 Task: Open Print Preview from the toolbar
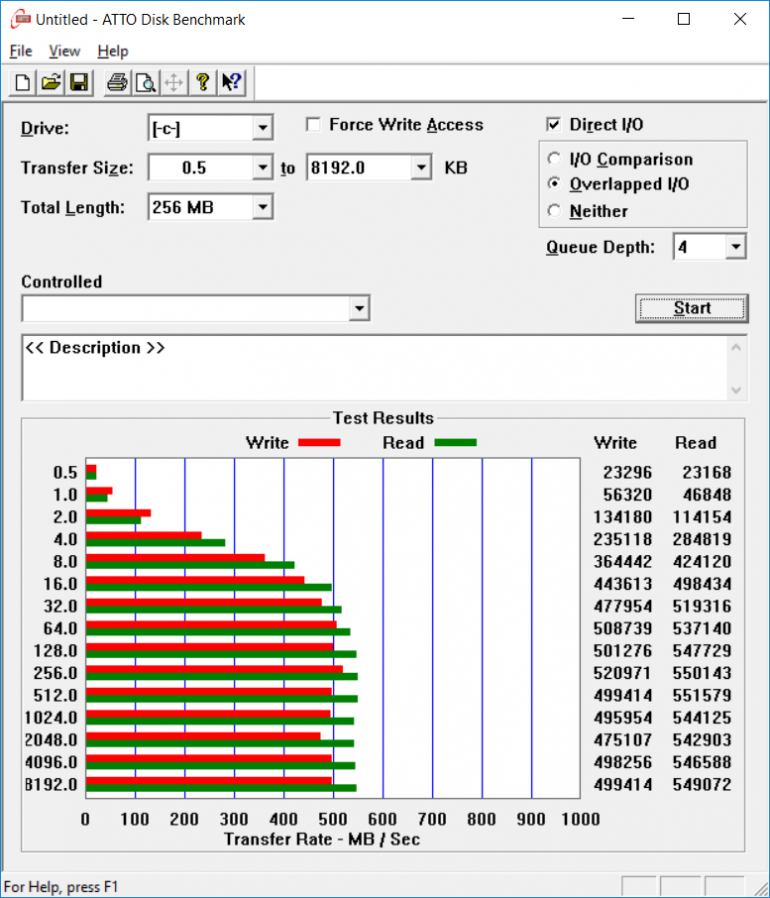coord(146,82)
